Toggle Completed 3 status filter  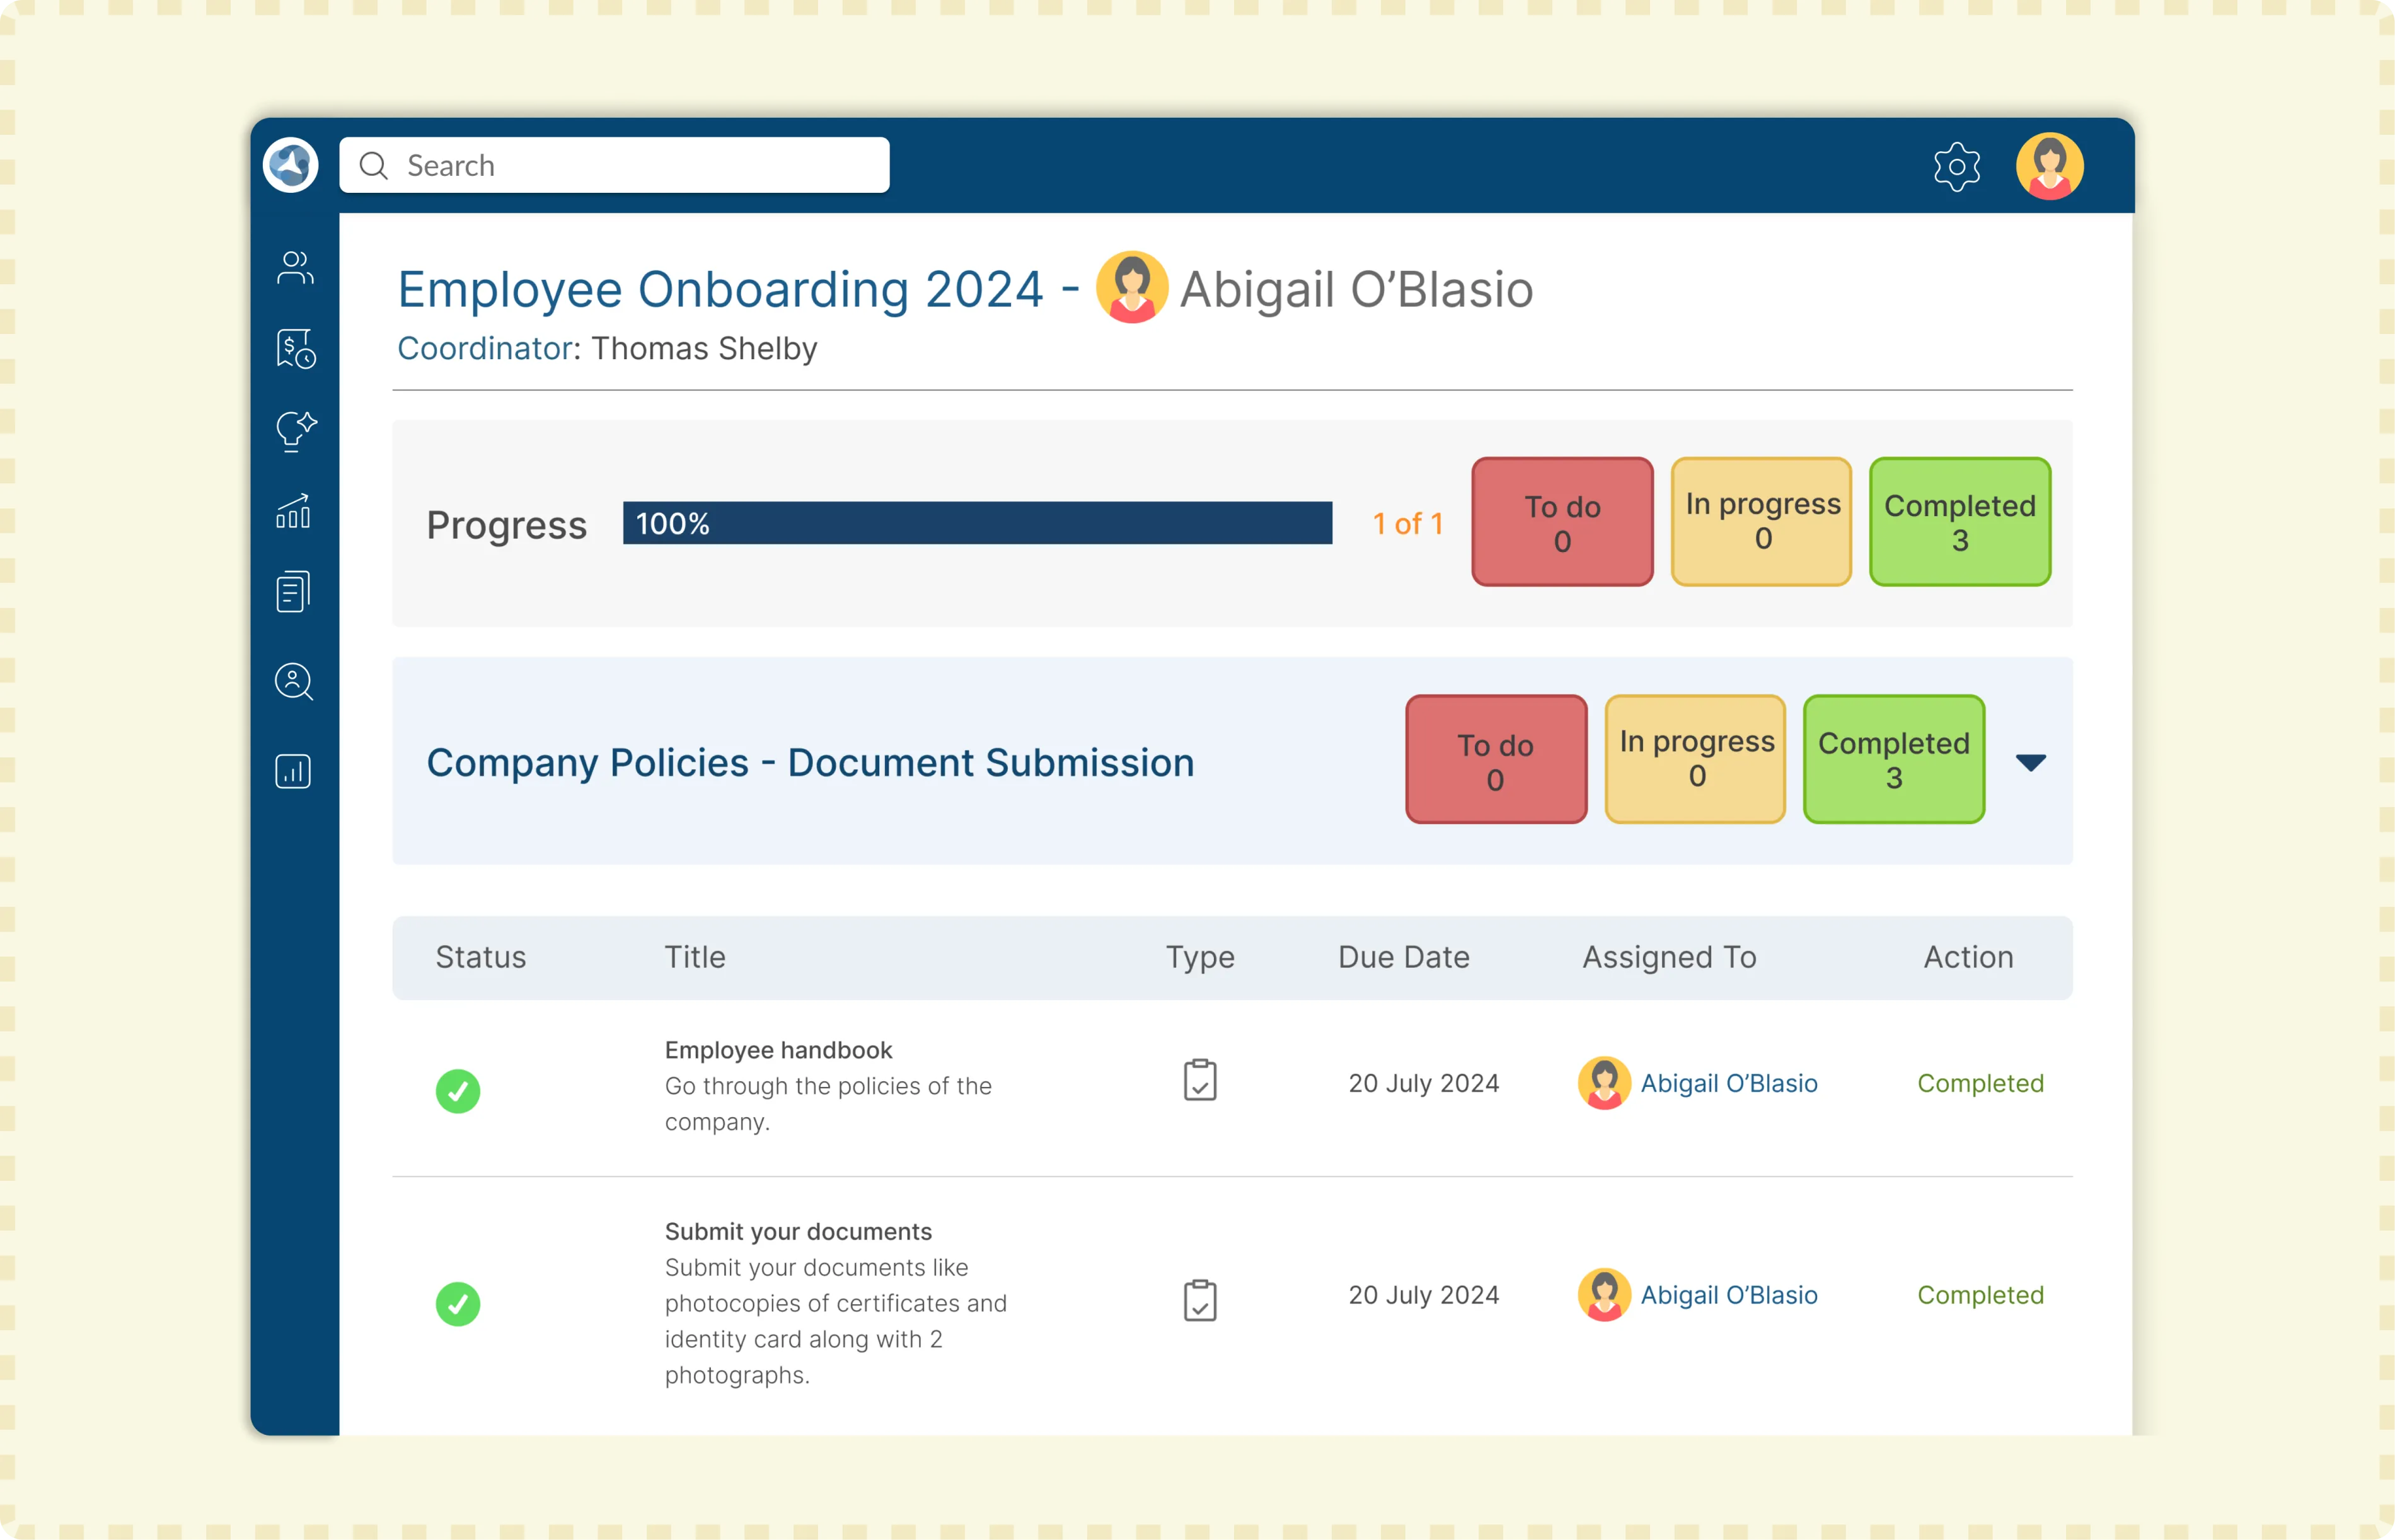1959,521
